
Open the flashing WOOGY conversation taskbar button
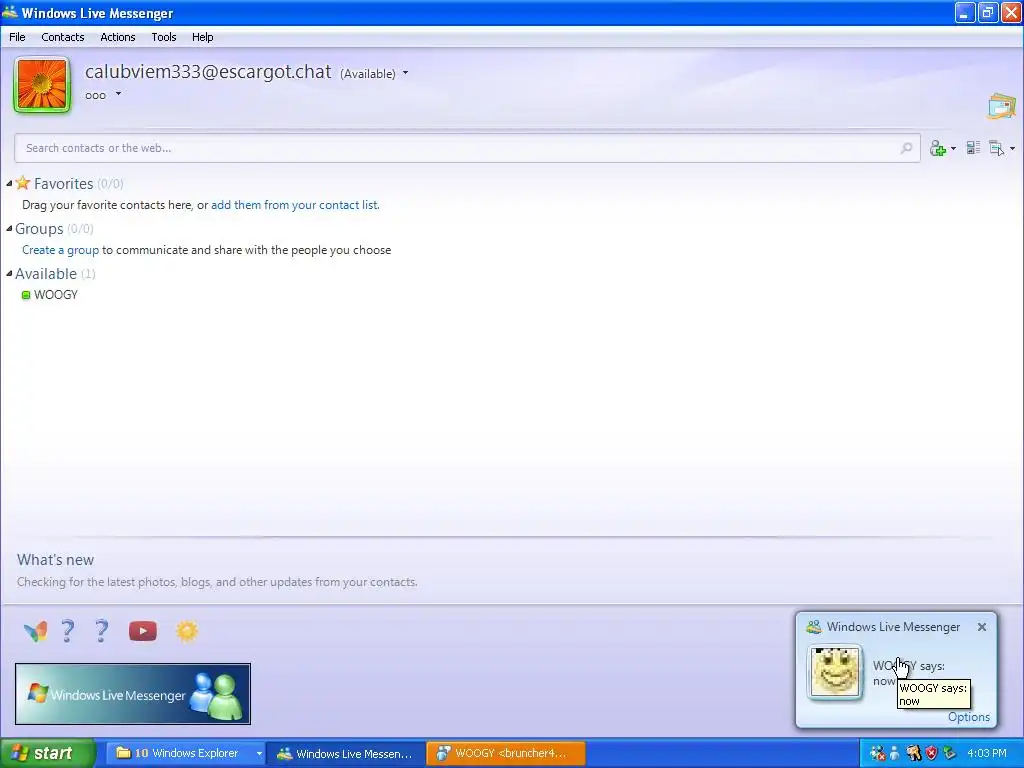(505, 753)
